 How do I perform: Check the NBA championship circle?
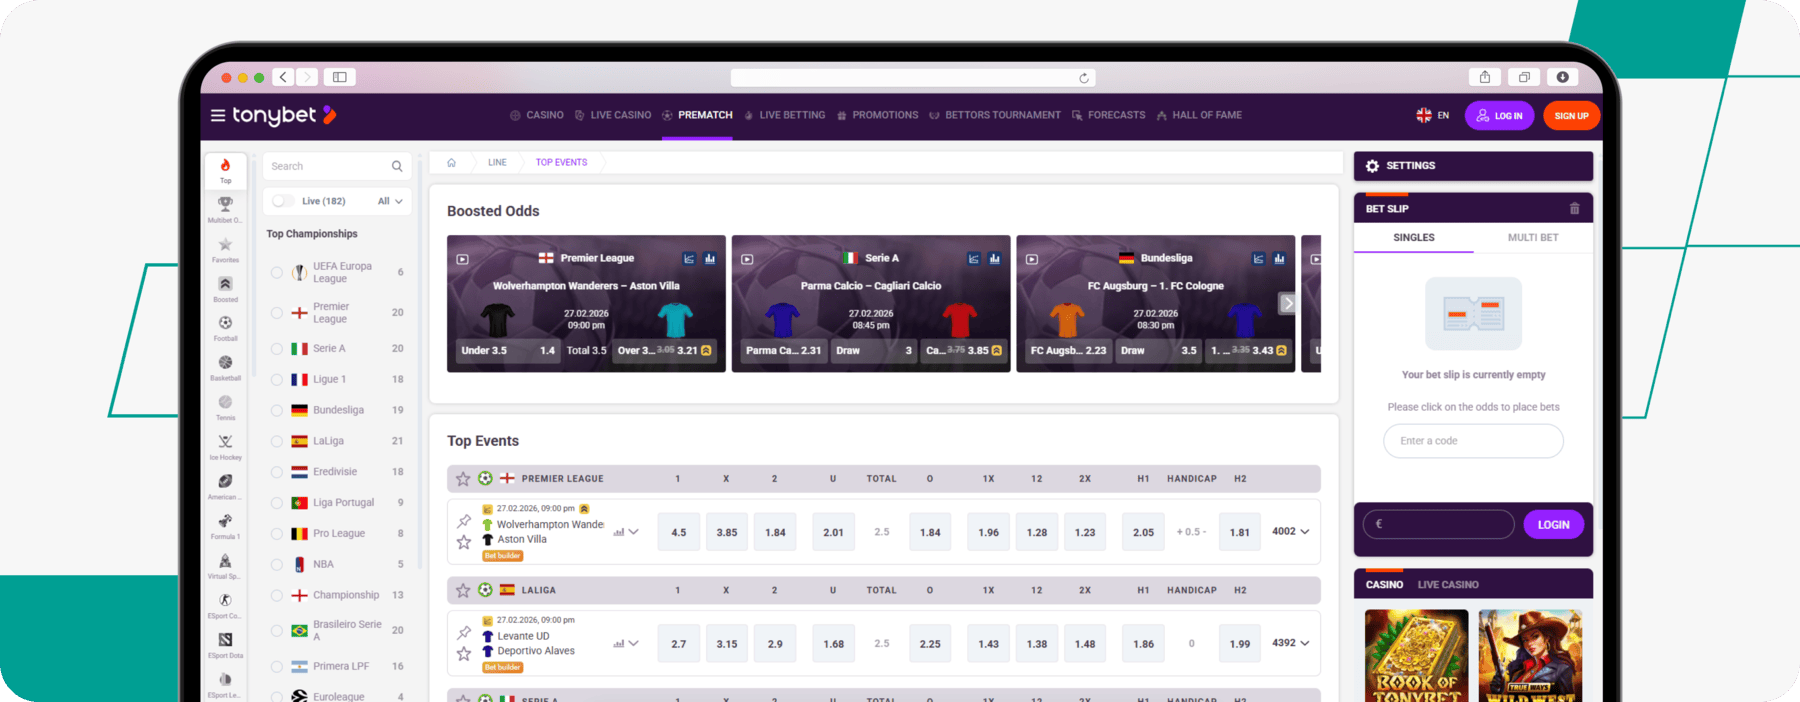tap(277, 564)
